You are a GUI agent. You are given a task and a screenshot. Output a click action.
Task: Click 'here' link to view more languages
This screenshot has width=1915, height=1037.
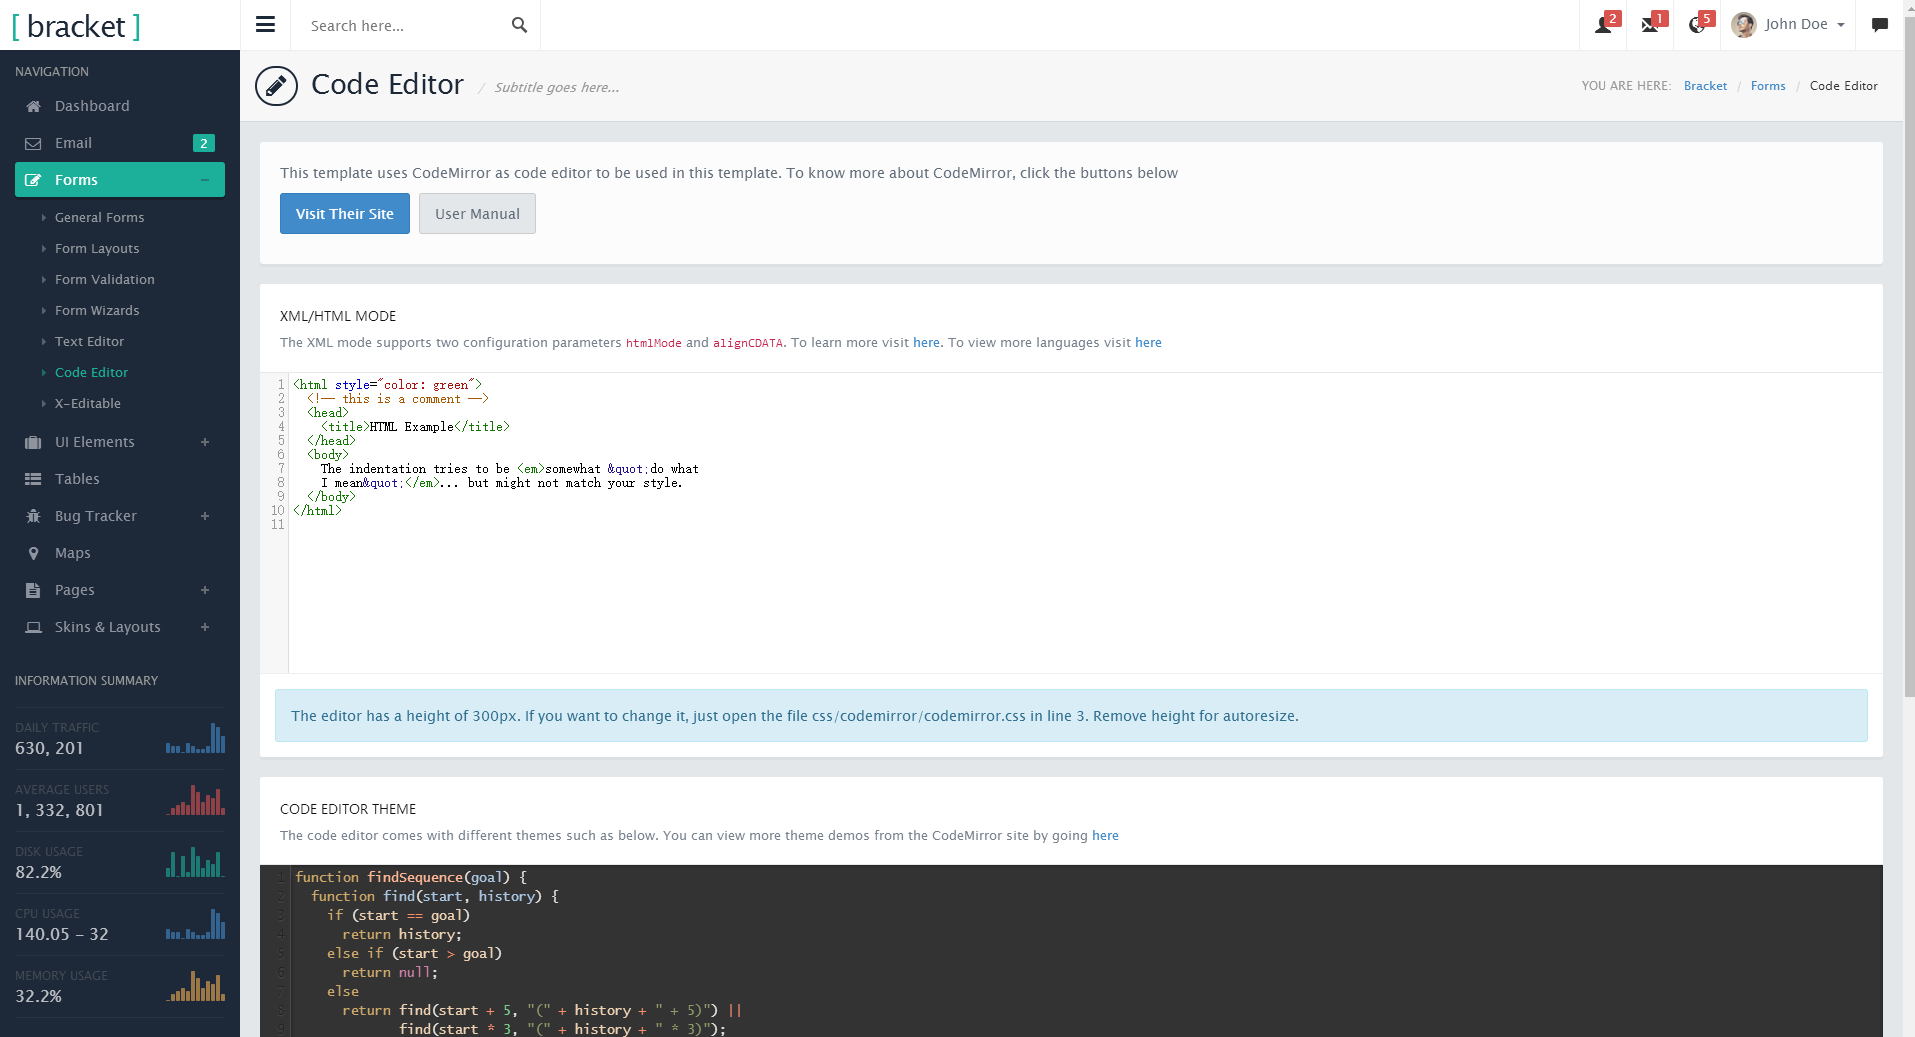coord(1148,342)
